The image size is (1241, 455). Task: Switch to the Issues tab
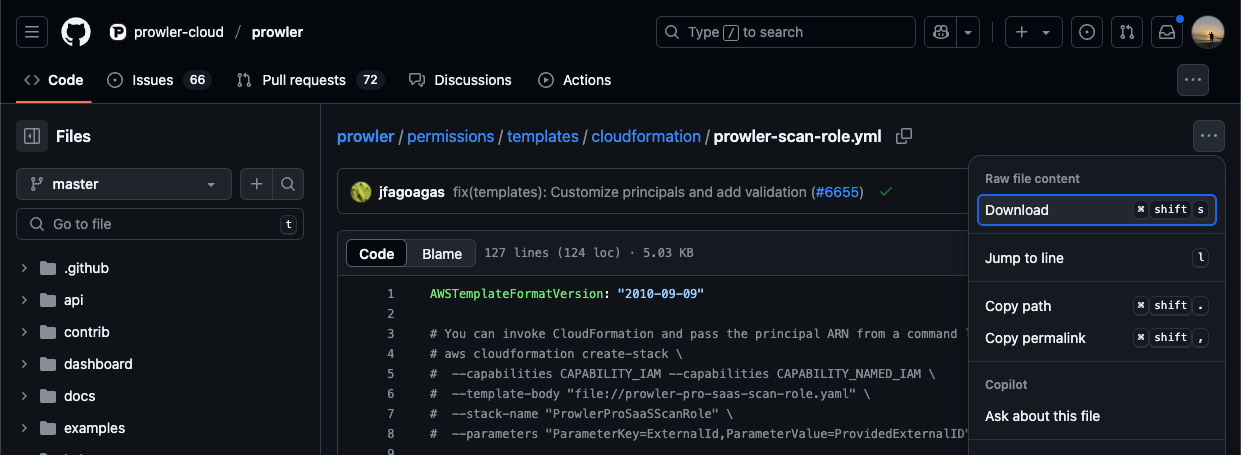(158, 80)
